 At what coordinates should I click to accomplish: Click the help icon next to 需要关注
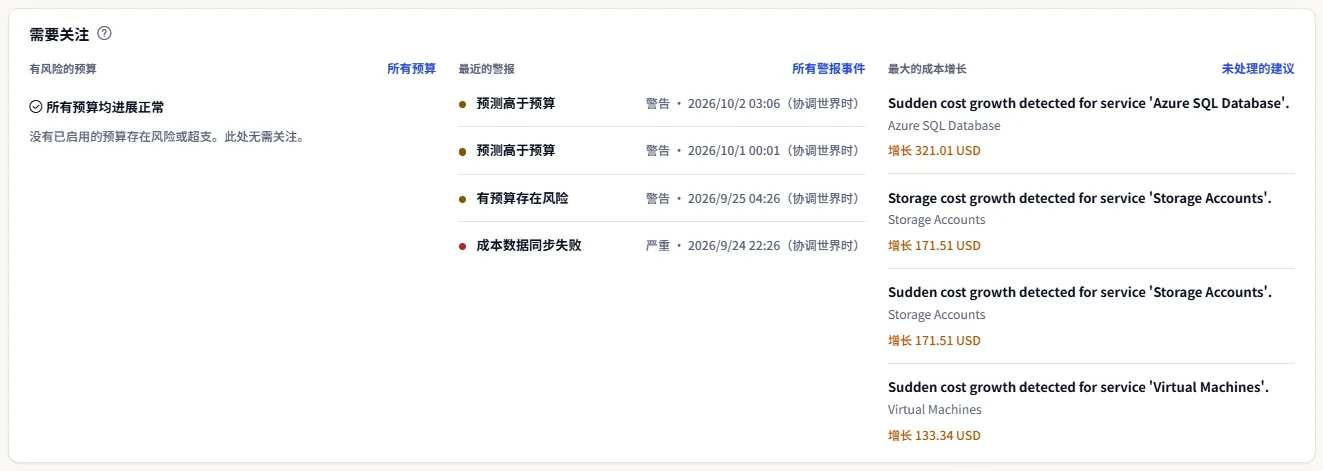(x=104, y=33)
